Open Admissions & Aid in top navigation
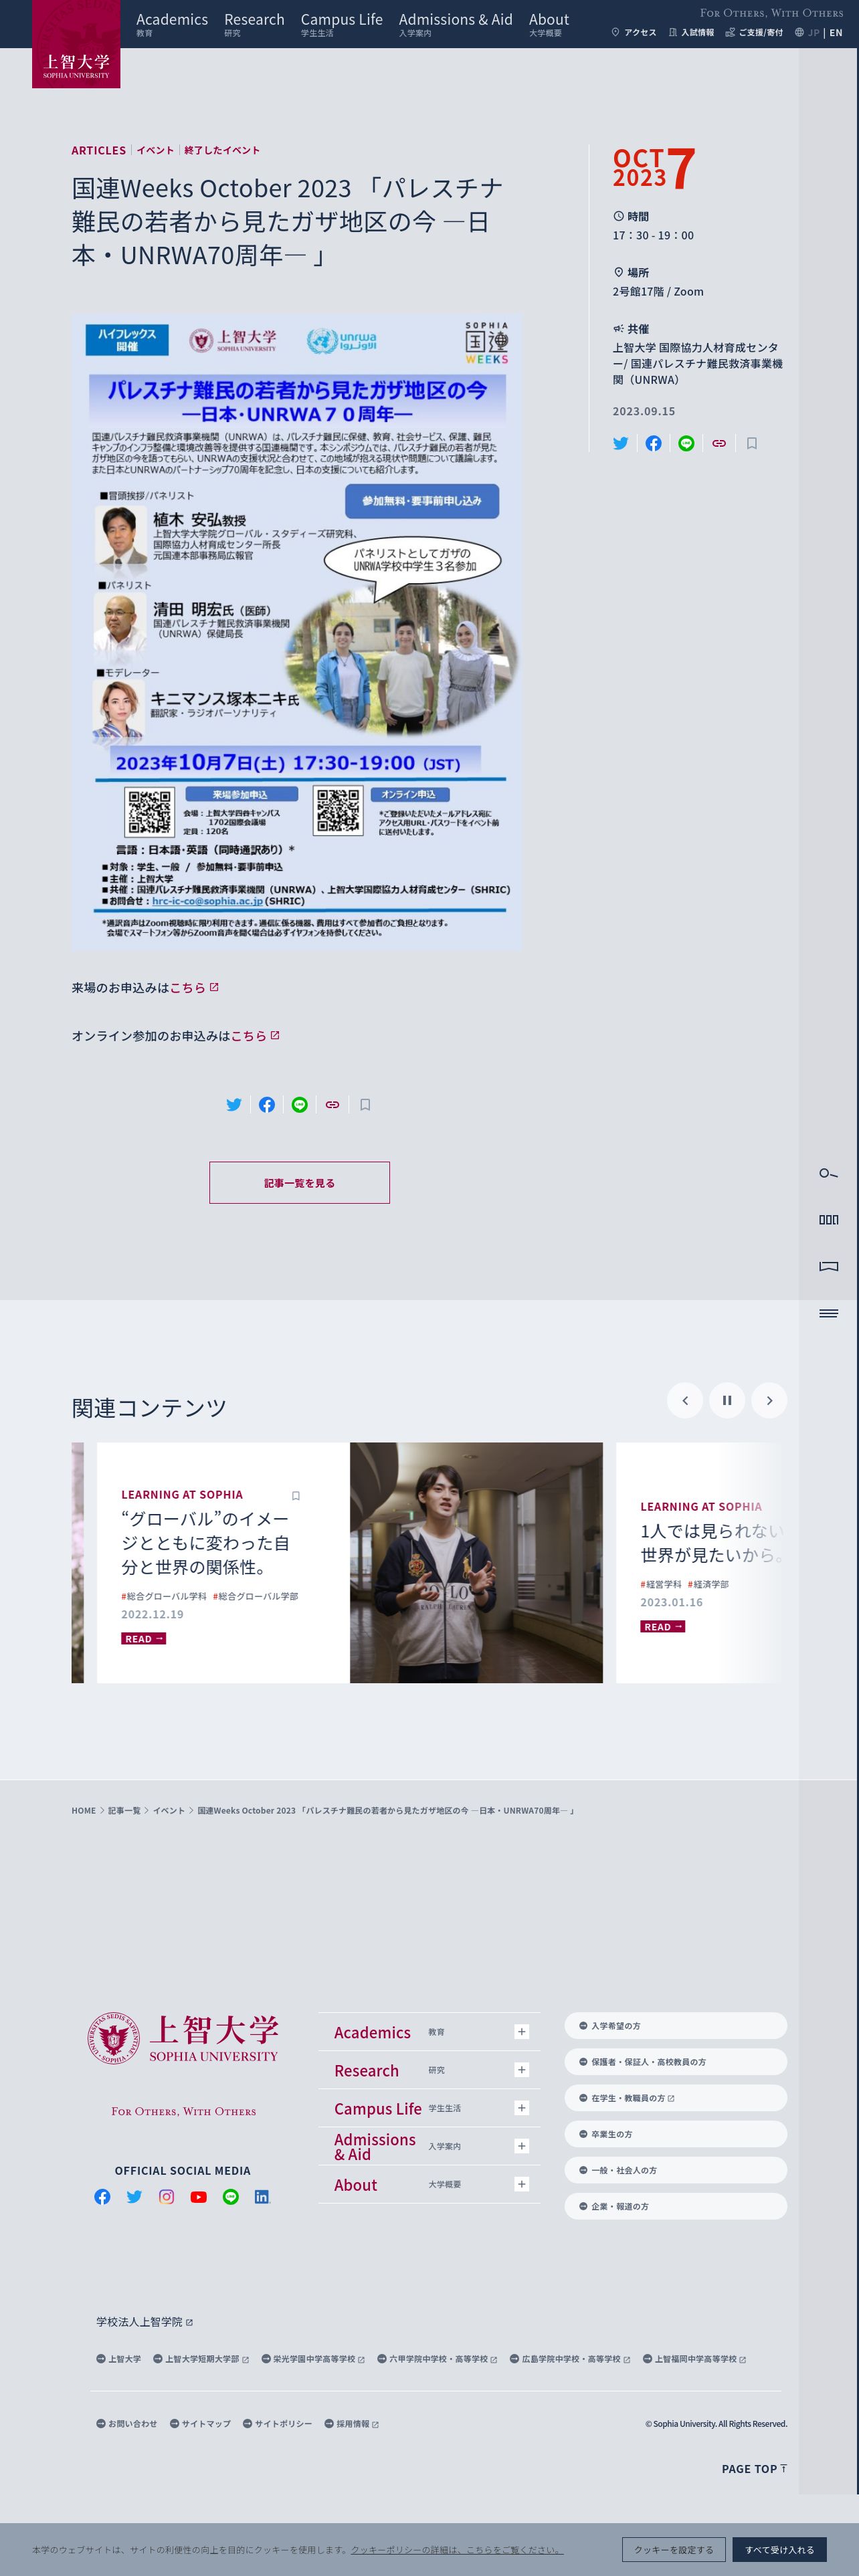The image size is (859, 2576). [456, 24]
